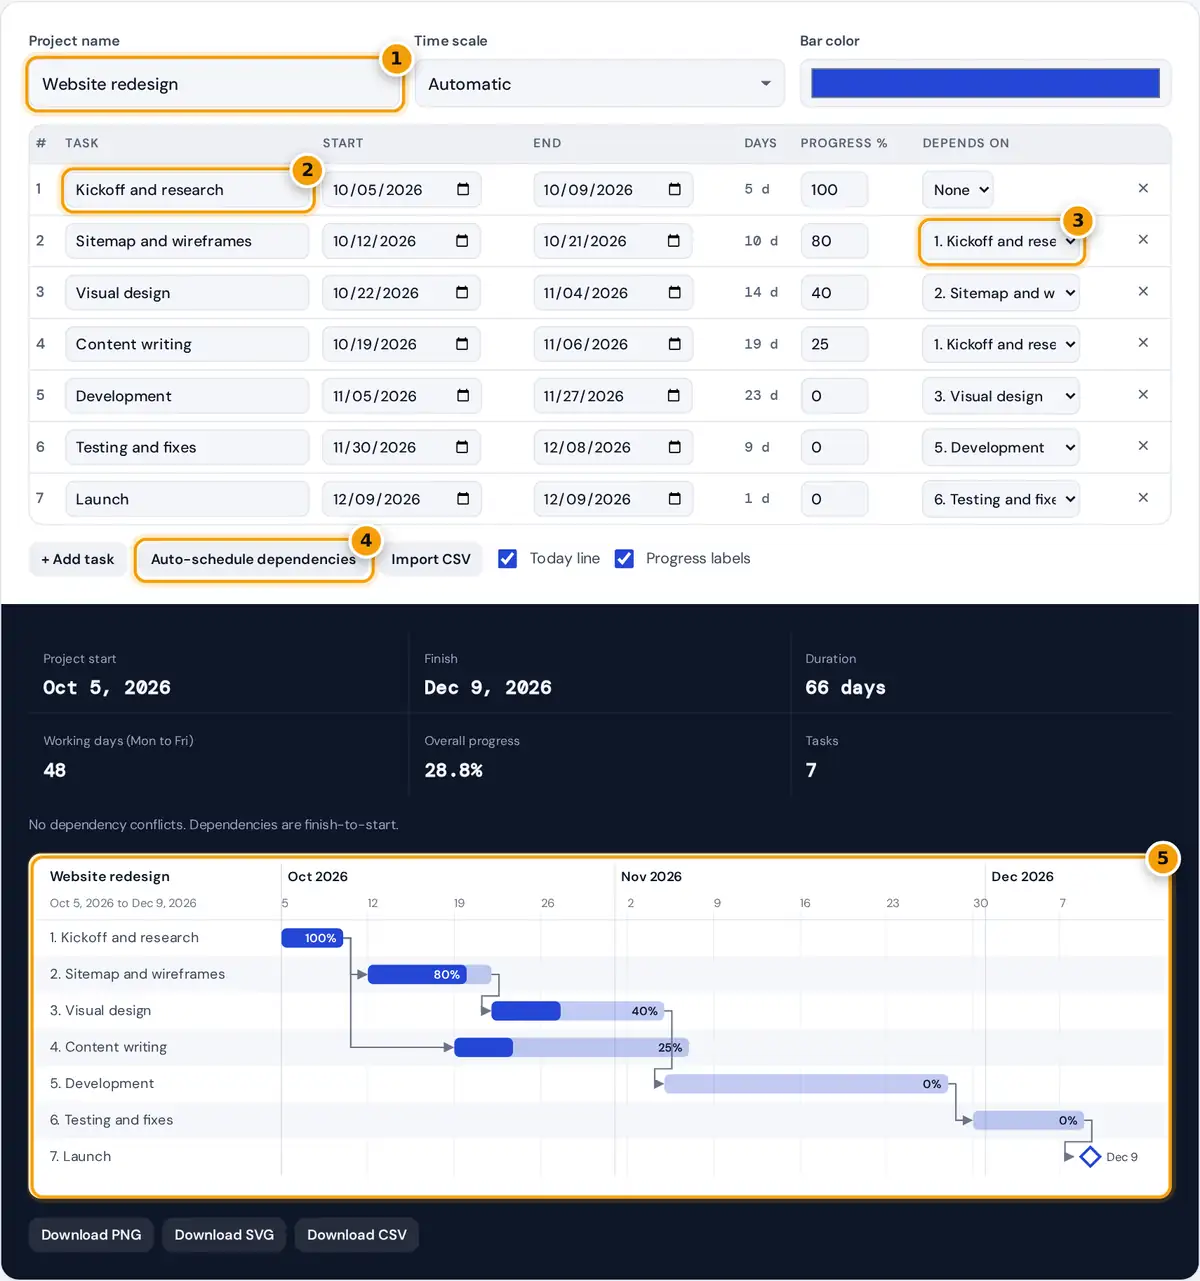Open calendar icon for Visual design start
The height and width of the screenshot is (1281, 1200).
click(462, 293)
